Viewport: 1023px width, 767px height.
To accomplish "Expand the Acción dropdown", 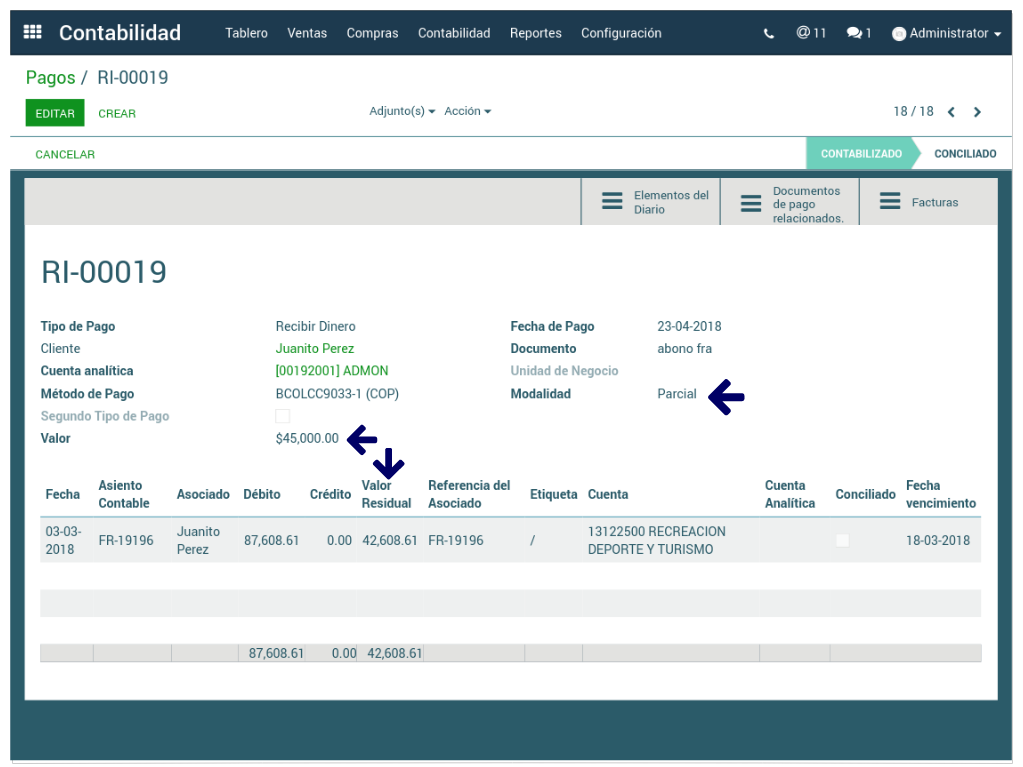I will (467, 111).
